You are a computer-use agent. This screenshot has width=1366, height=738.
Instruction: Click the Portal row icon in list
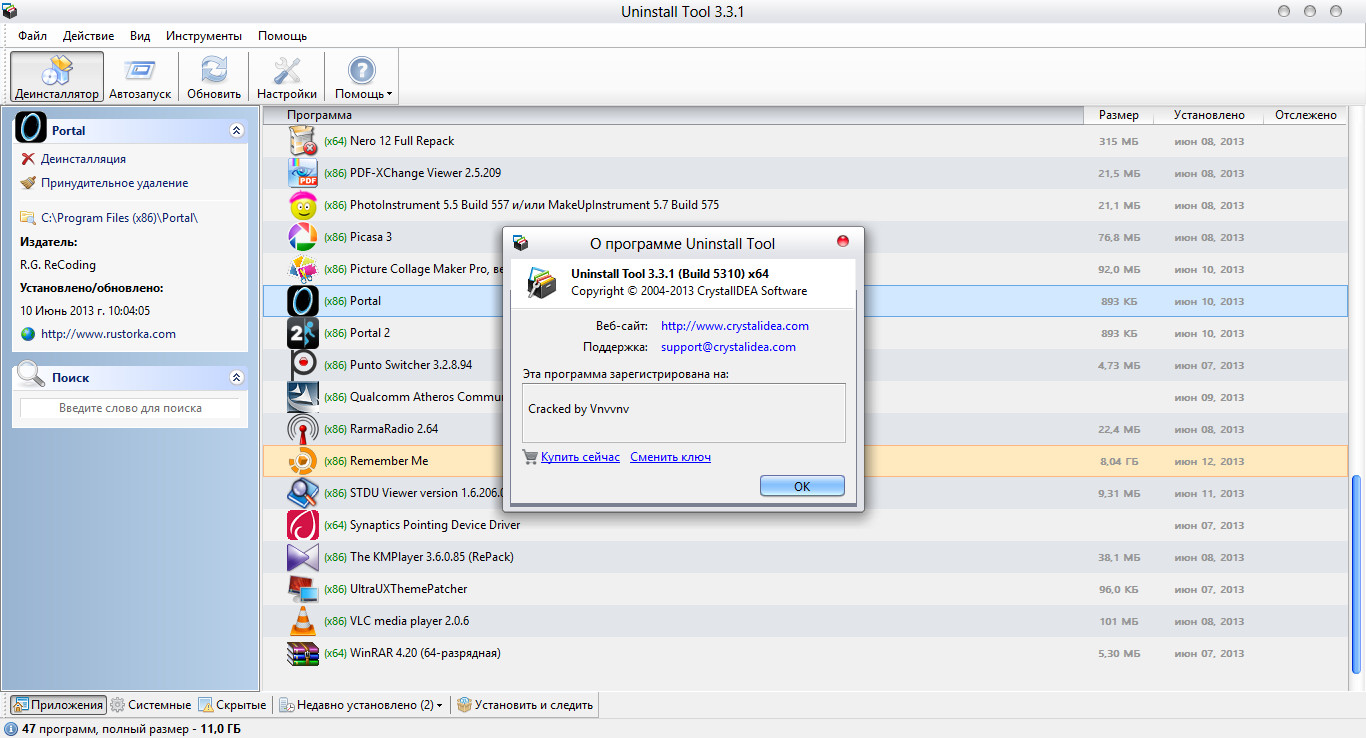pos(303,301)
